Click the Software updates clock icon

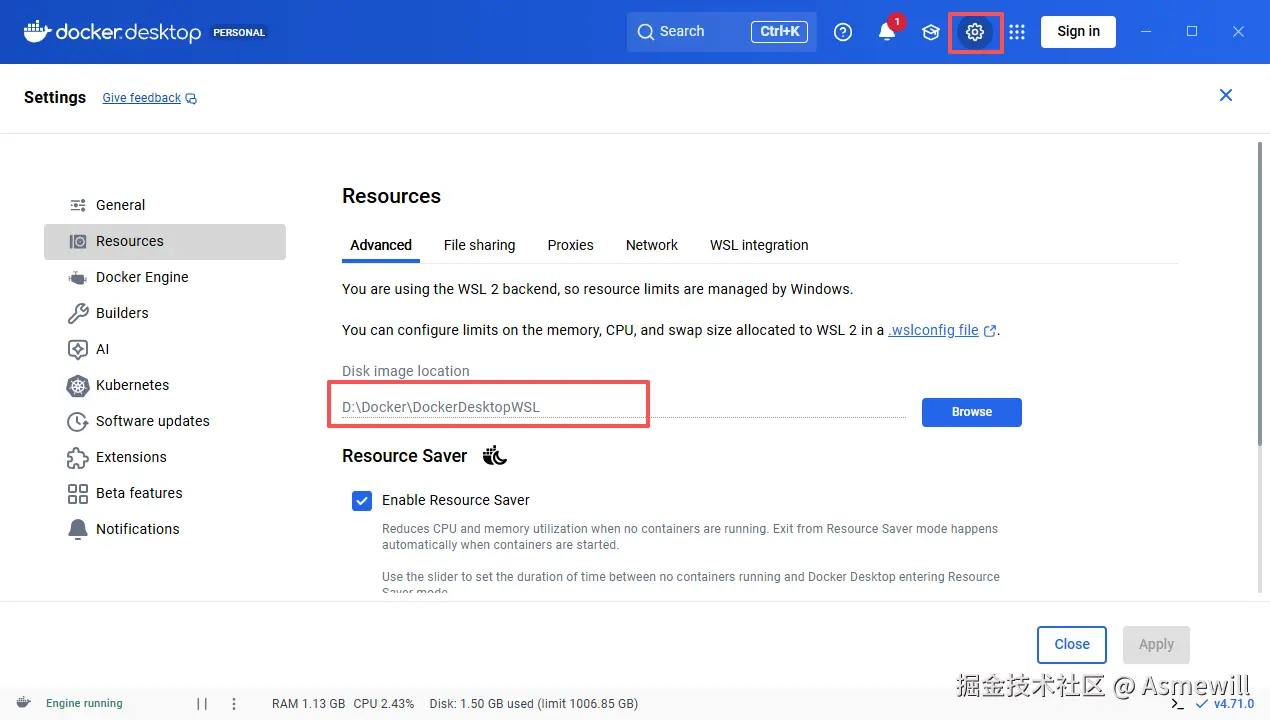[78, 421]
